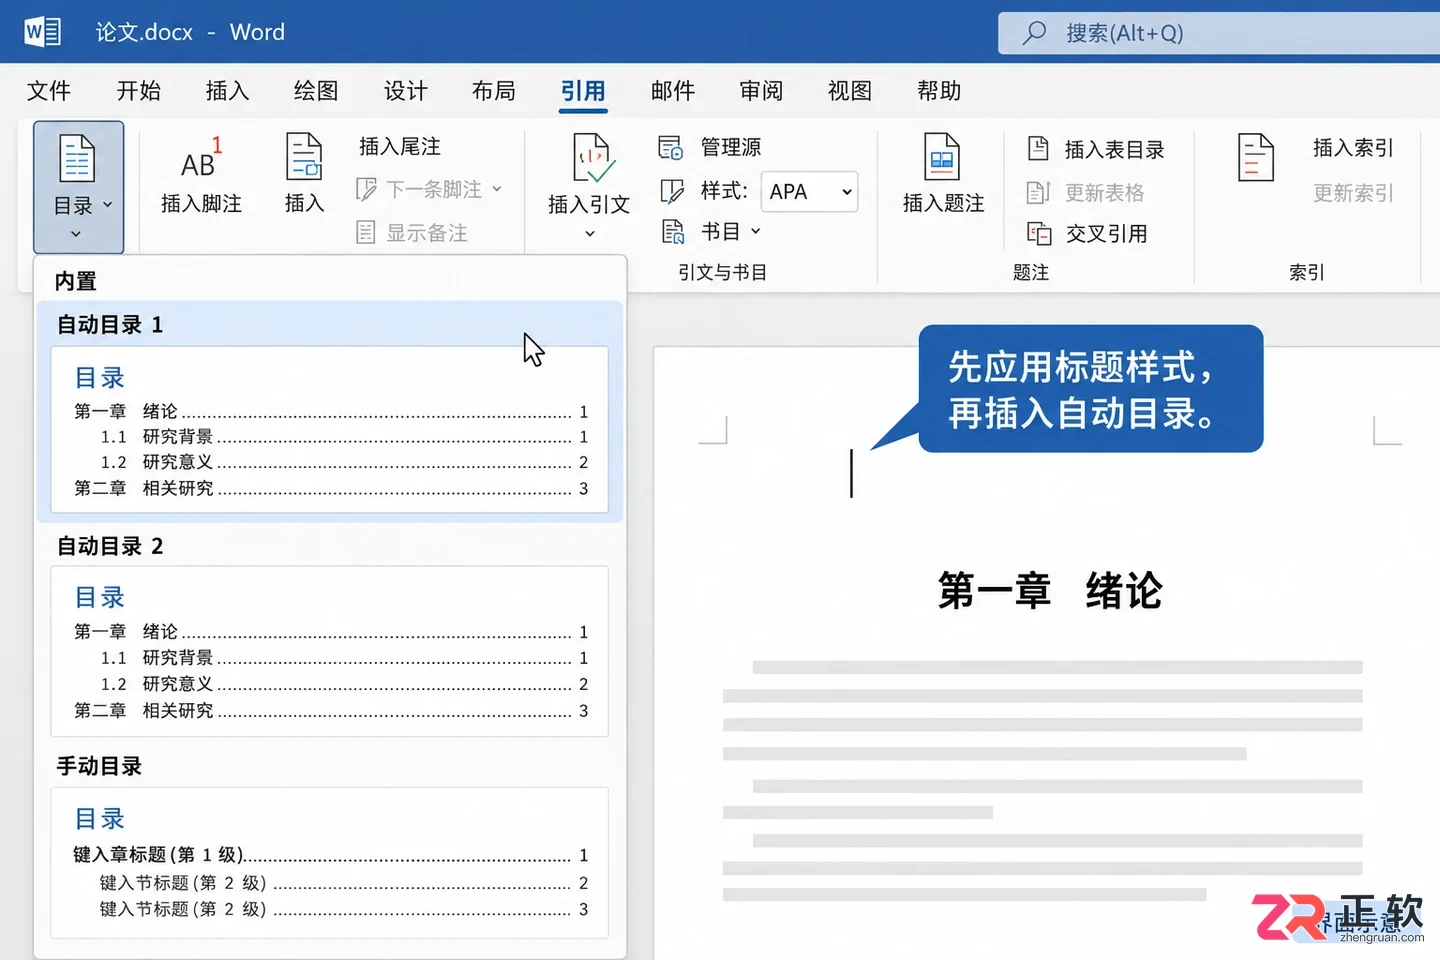1440x960 pixels.
Task: Open the 绘图 ribbon tab
Action: pos(316,91)
